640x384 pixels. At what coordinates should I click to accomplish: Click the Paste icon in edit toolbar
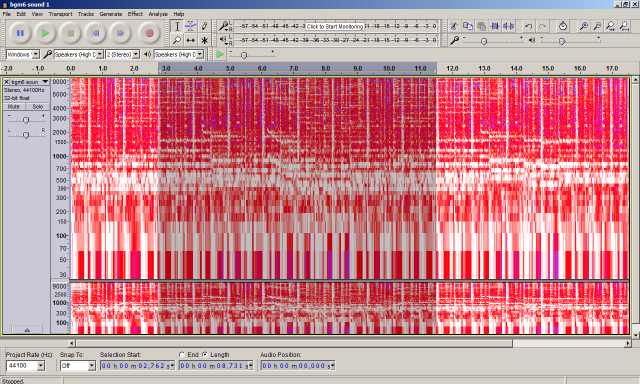[482, 27]
